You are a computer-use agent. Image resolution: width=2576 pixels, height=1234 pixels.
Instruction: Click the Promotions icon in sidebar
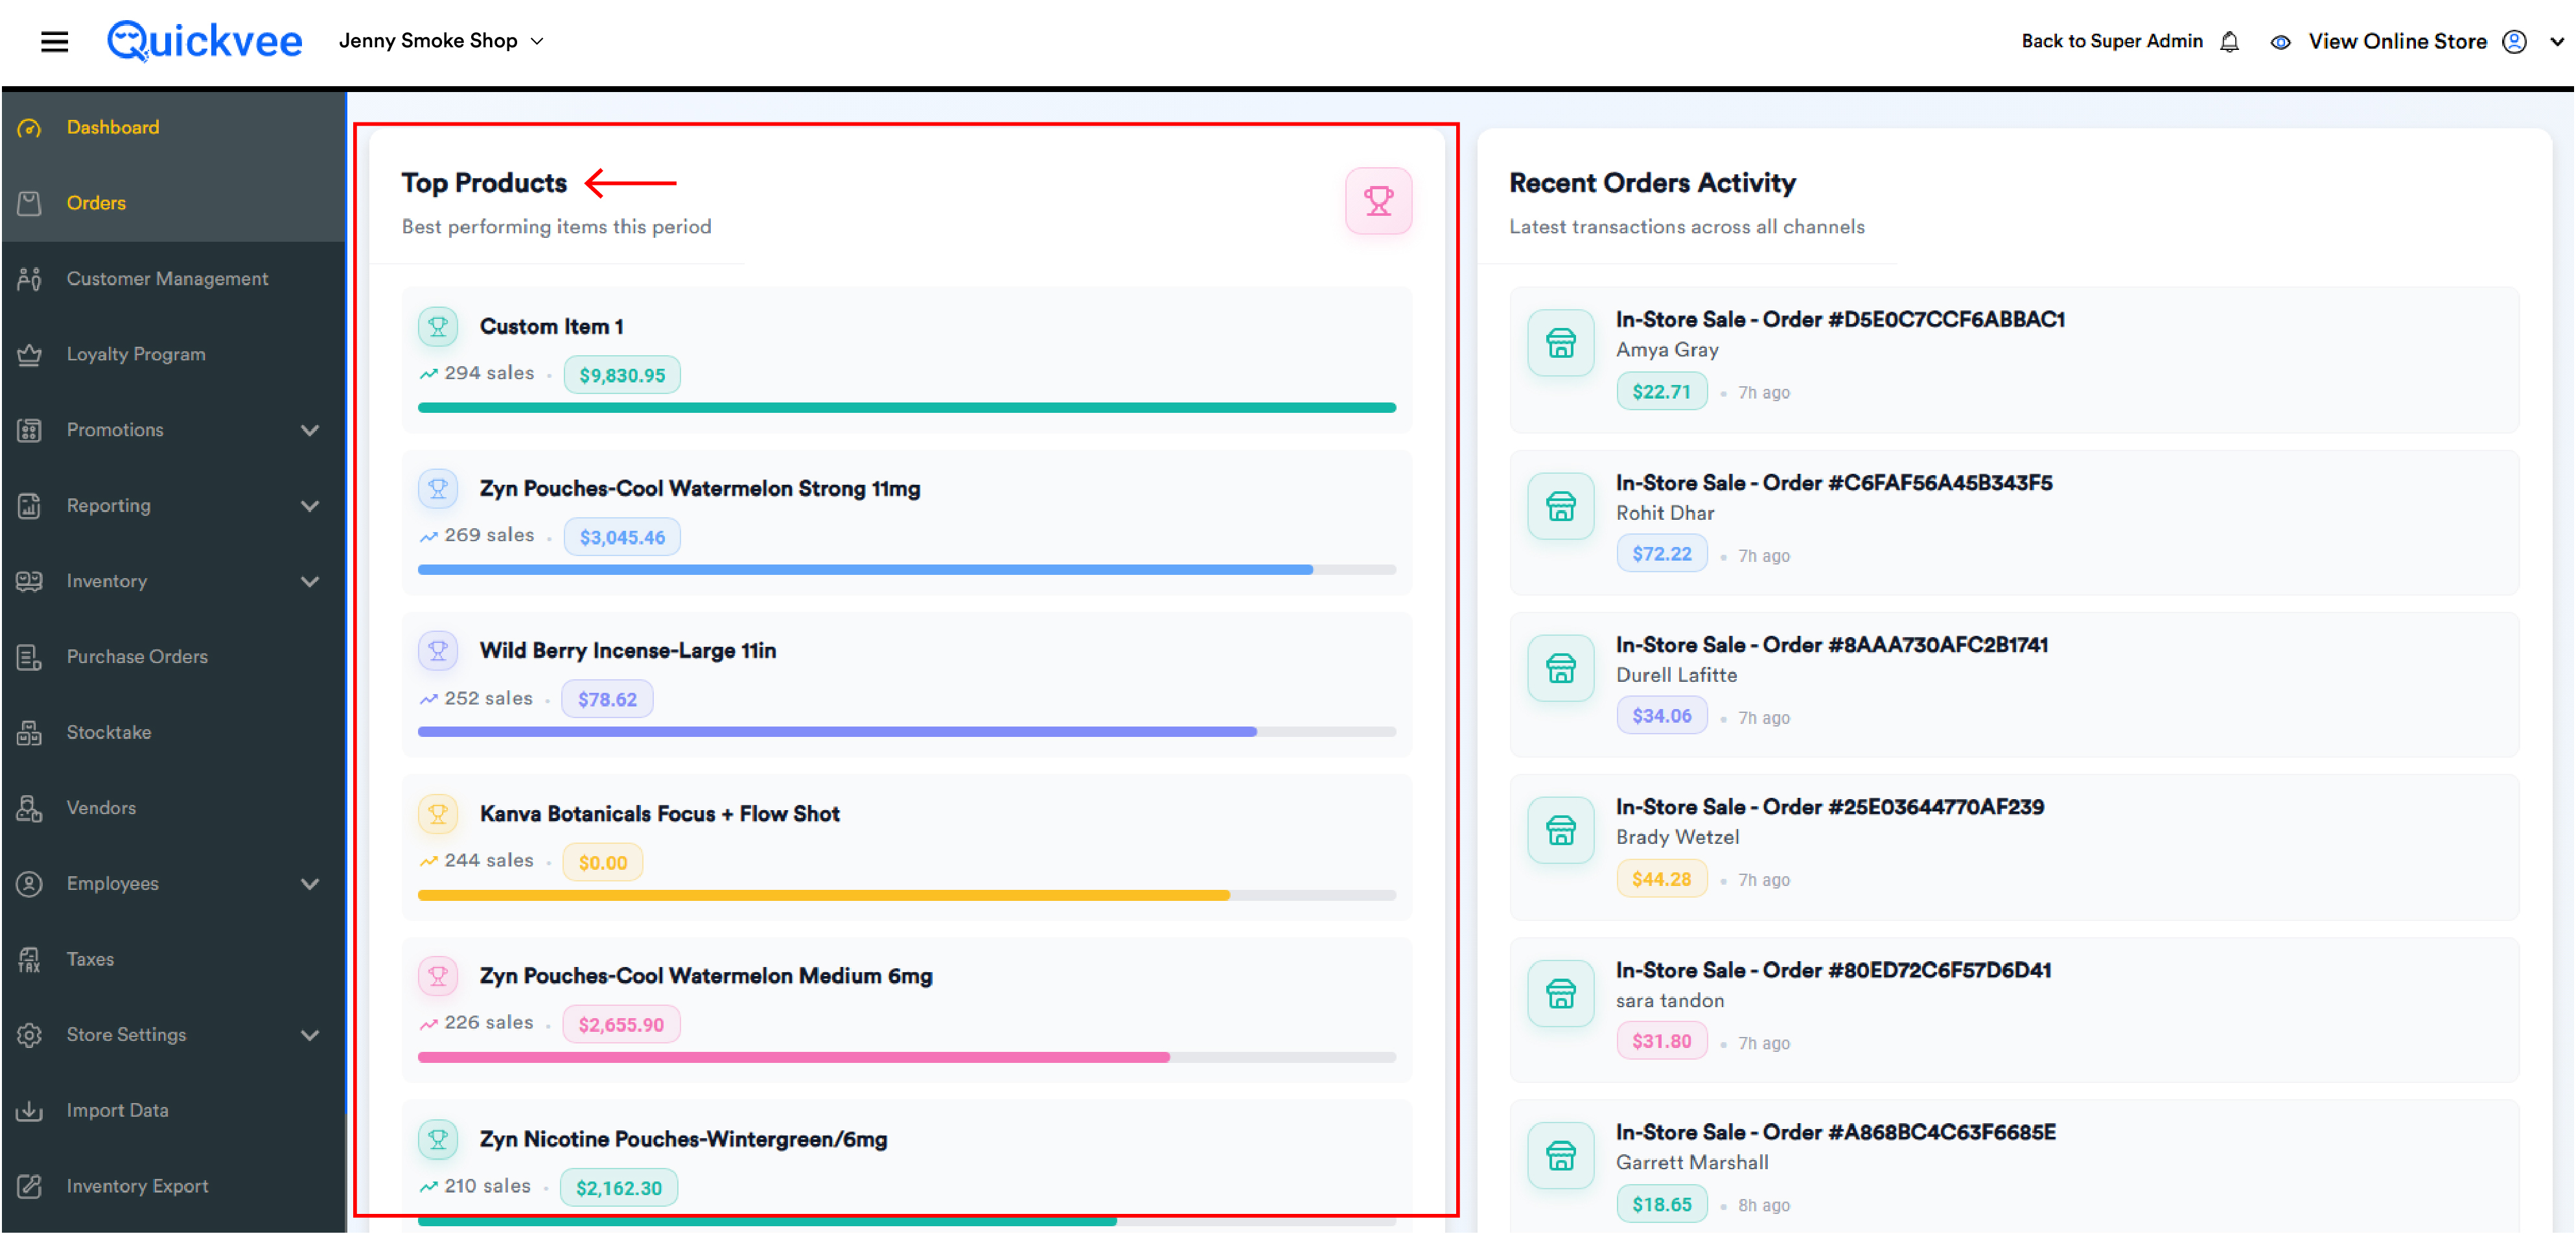pyautogui.click(x=29, y=430)
